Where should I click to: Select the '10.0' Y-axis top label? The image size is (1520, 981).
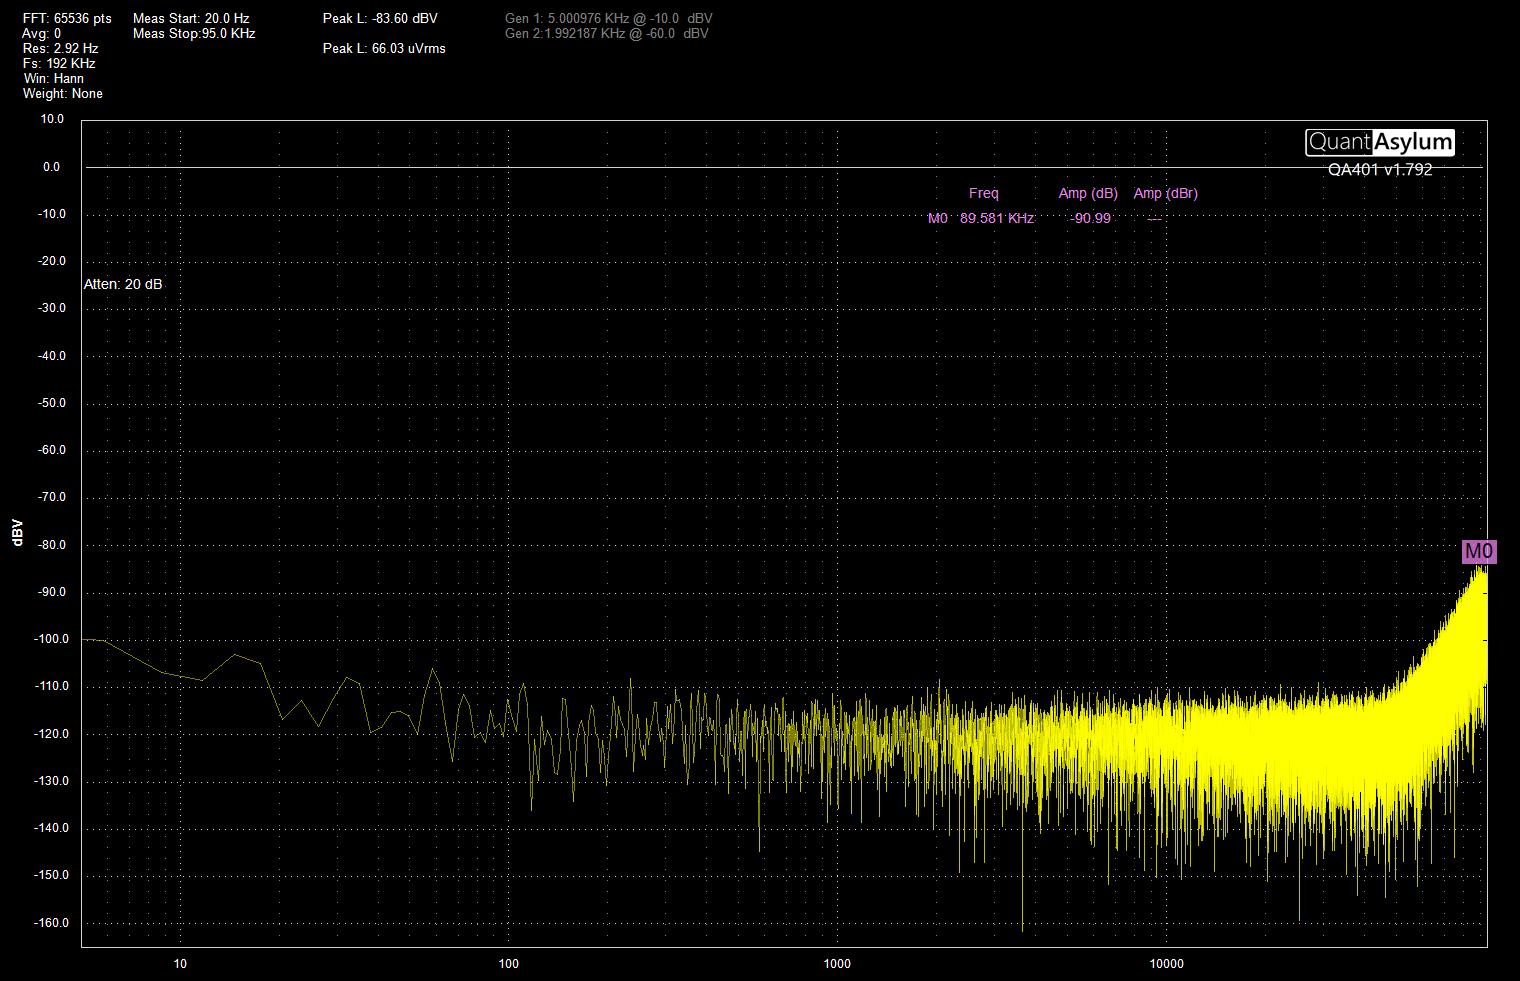(x=52, y=119)
